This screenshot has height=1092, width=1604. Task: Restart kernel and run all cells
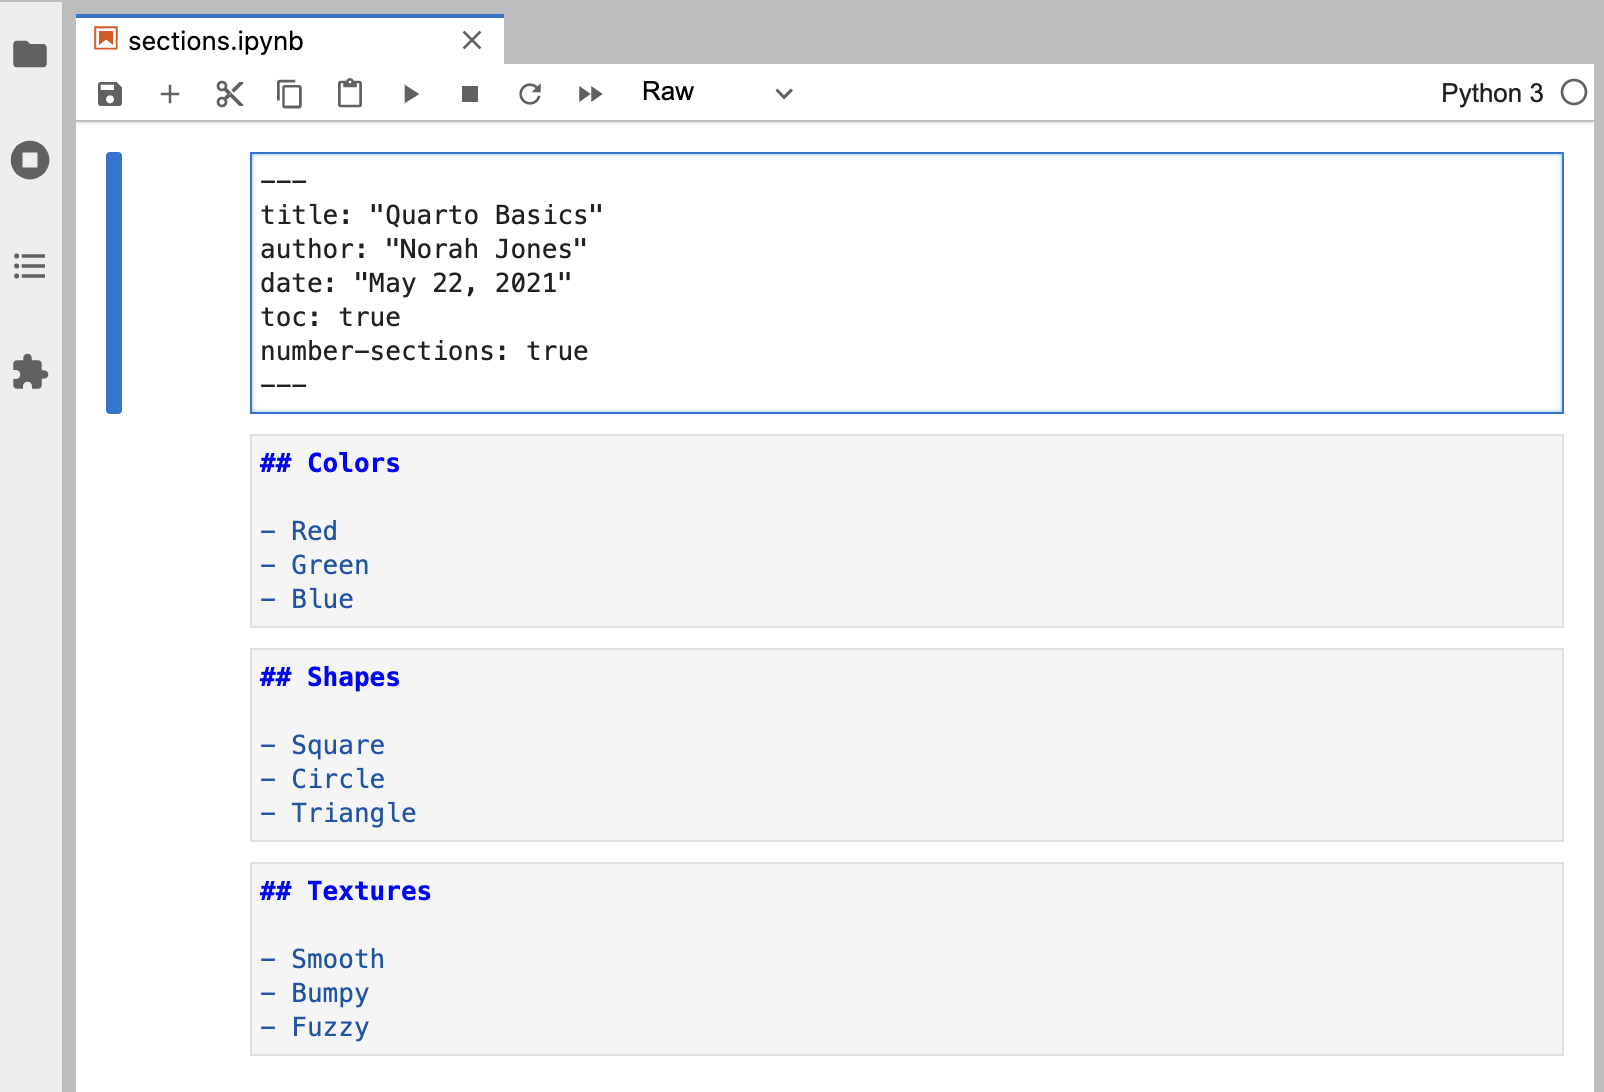590,94
